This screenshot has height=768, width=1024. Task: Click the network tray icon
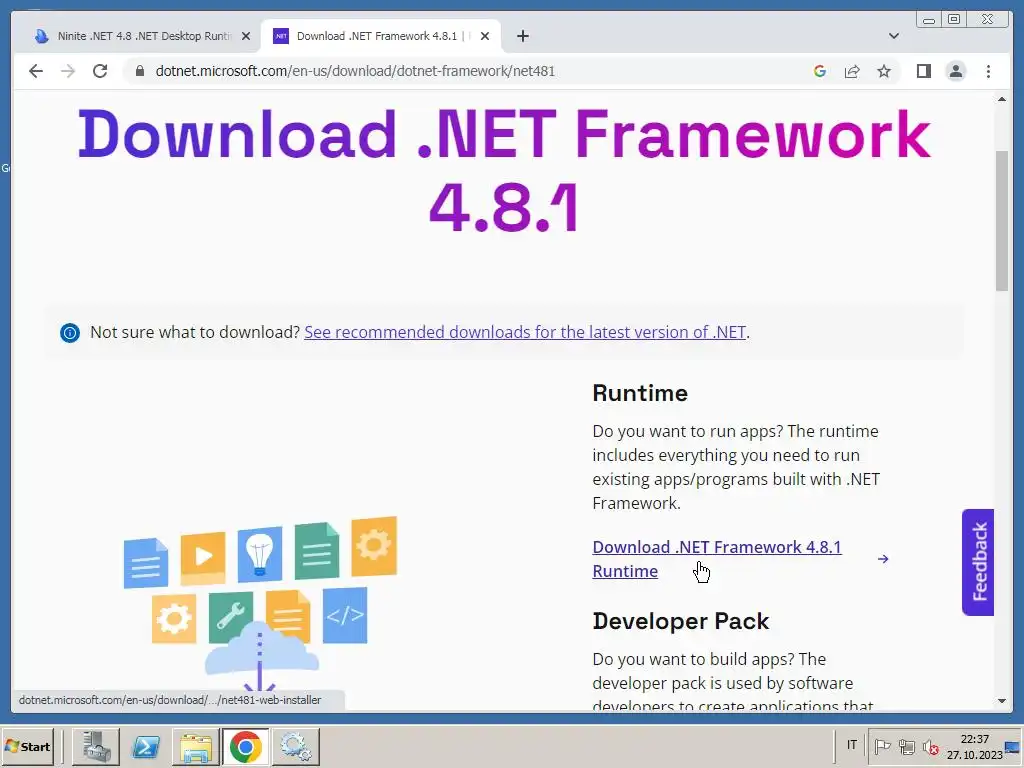point(906,746)
